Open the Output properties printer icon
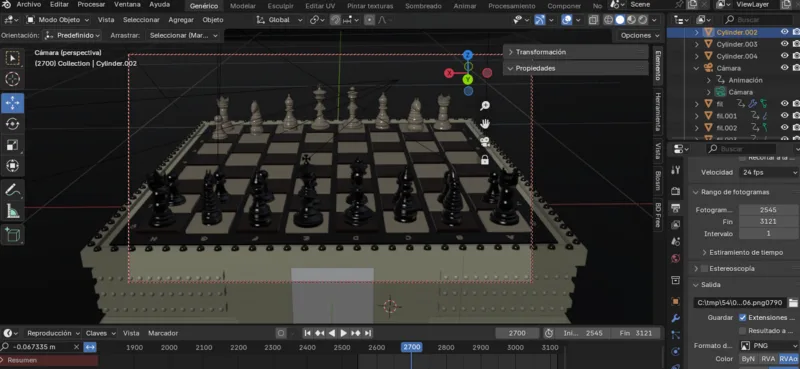Screen dimensions: 800x369 pyautogui.click(x=676, y=208)
